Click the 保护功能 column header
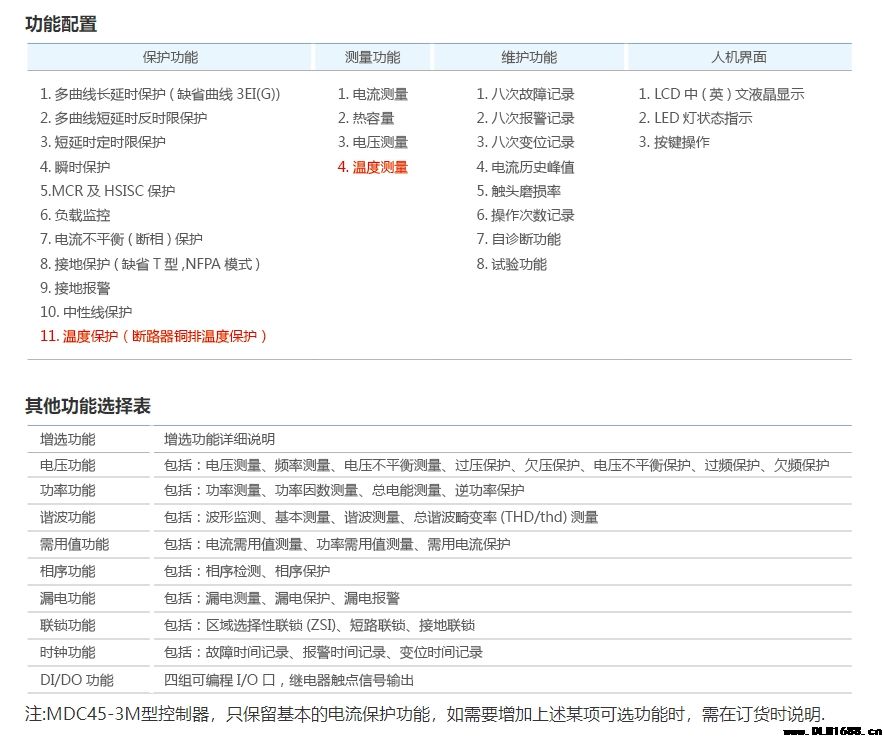 pos(170,57)
